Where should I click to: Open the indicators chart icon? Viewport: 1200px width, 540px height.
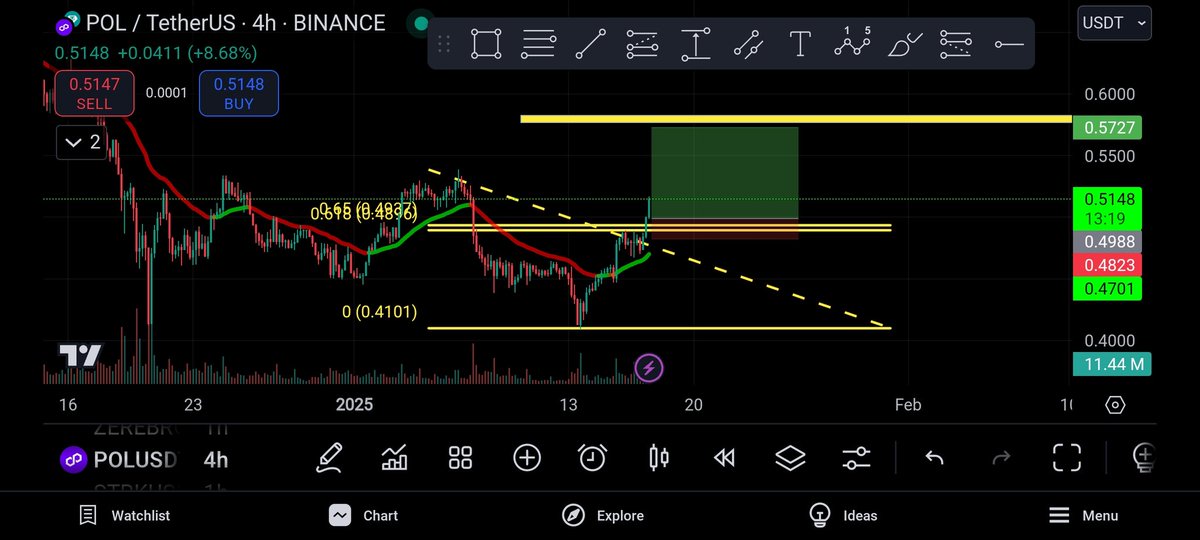pos(395,458)
